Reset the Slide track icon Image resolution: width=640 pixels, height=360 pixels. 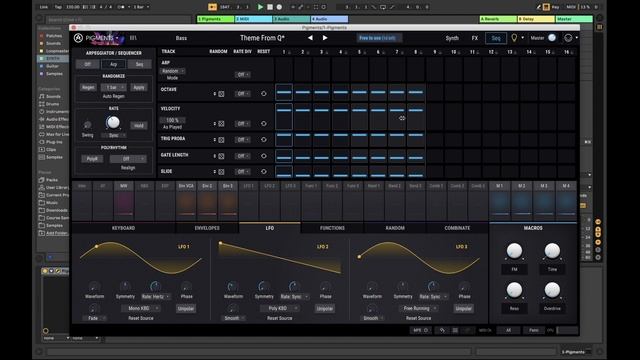pos(264,172)
